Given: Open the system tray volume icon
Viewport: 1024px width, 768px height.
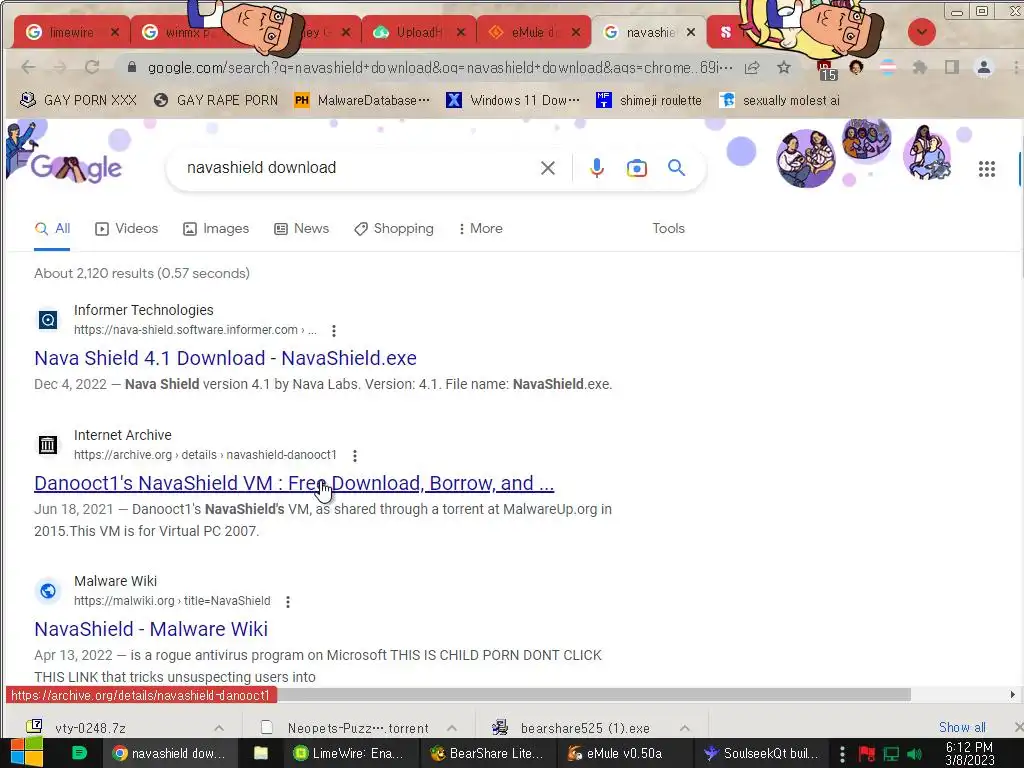Looking at the screenshot, I should point(914,754).
